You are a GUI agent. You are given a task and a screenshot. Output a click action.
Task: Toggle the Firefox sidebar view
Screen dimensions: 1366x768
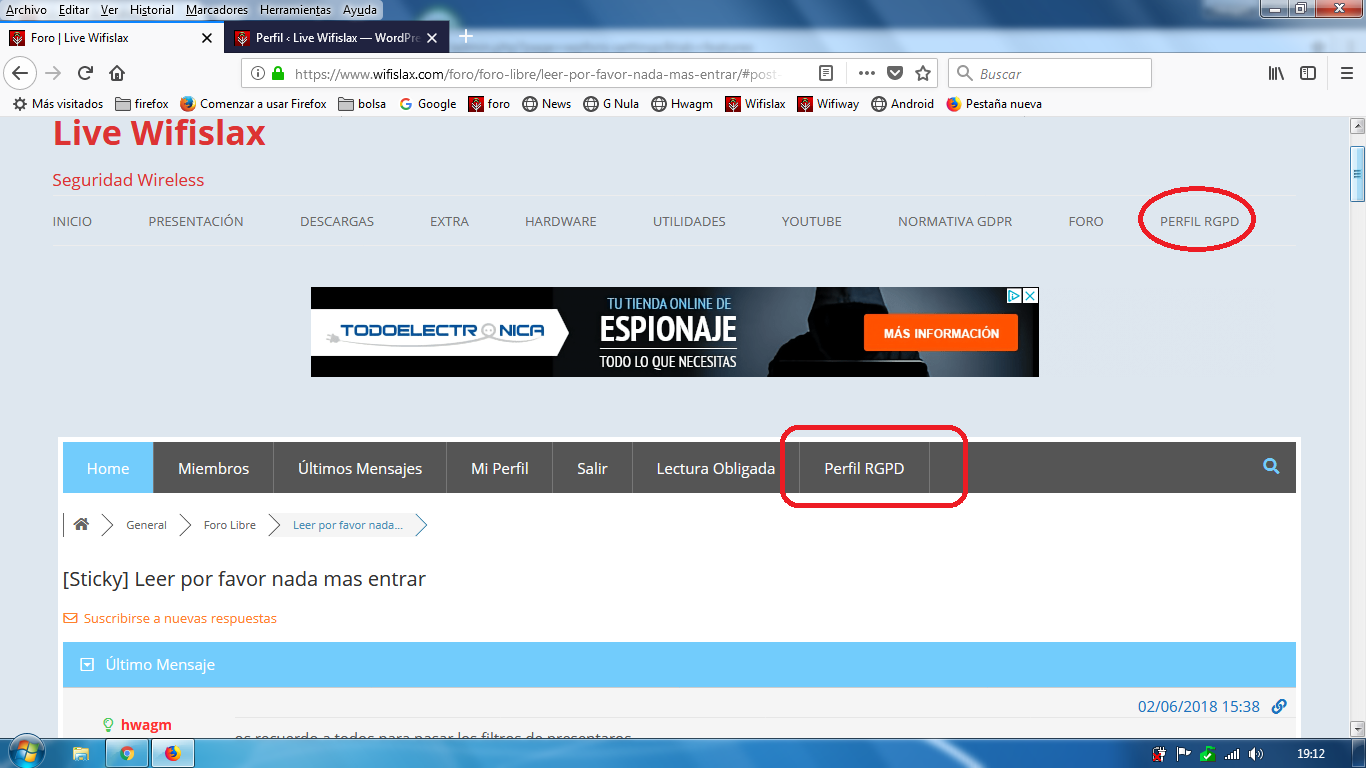(x=1308, y=73)
